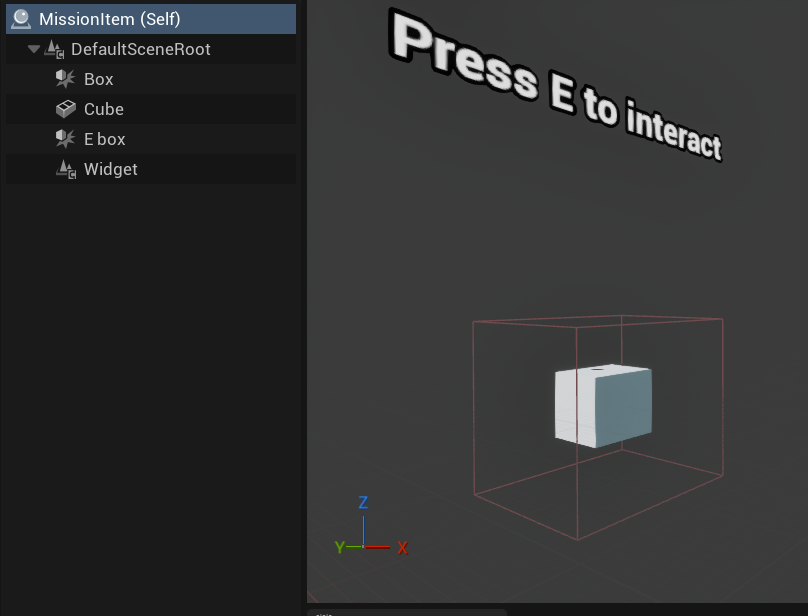Select the E box component label
The width and height of the screenshot is (808, 616).
click(x=105, y=139)
